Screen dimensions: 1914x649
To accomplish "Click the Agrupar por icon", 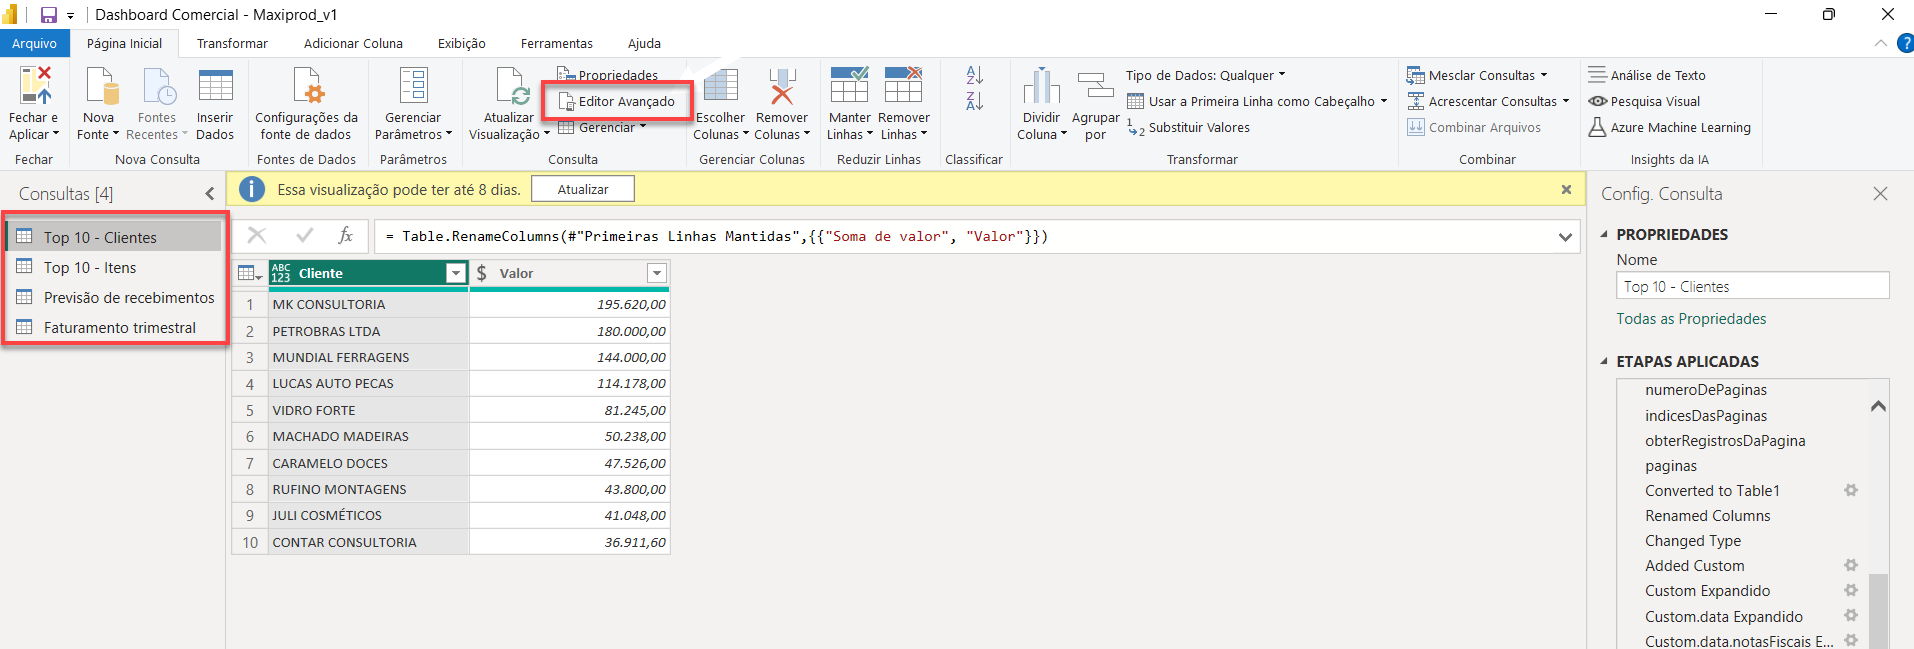I will point(1096,87).
